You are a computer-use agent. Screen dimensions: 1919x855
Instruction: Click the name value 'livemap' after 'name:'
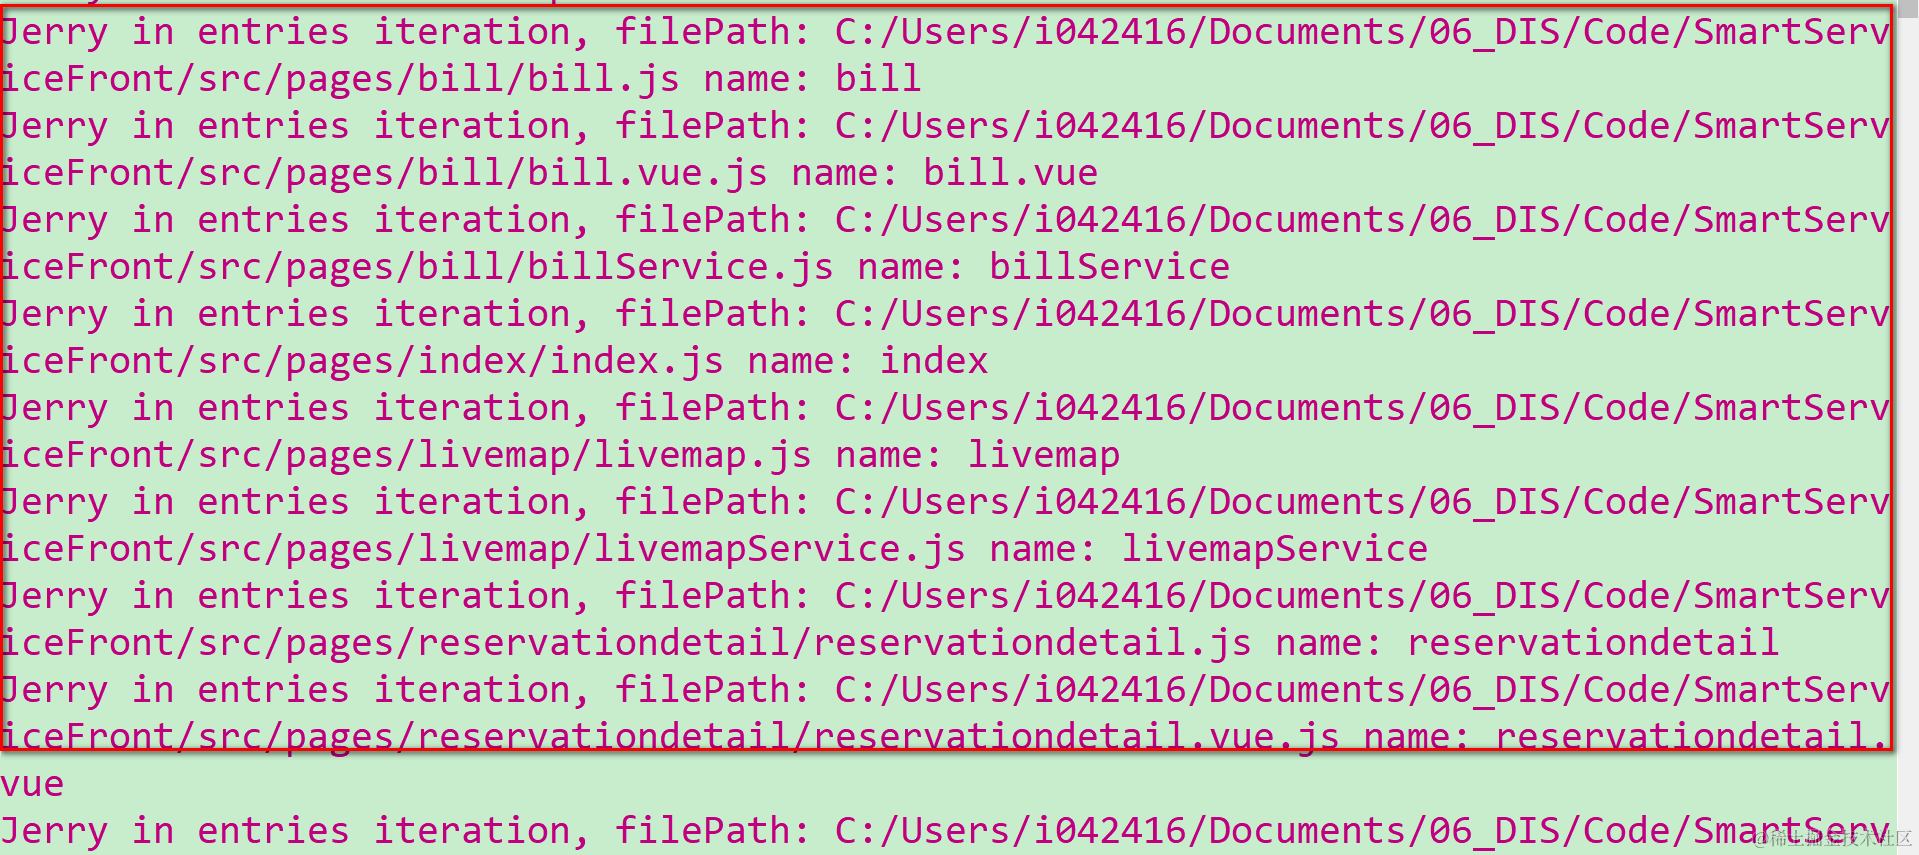(1044, 455)
